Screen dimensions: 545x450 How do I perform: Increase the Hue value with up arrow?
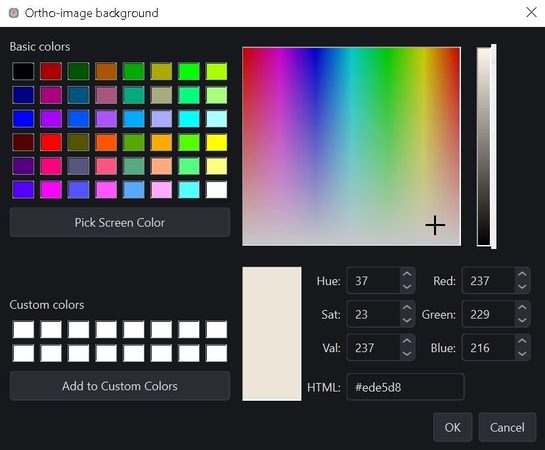[407, 274]
